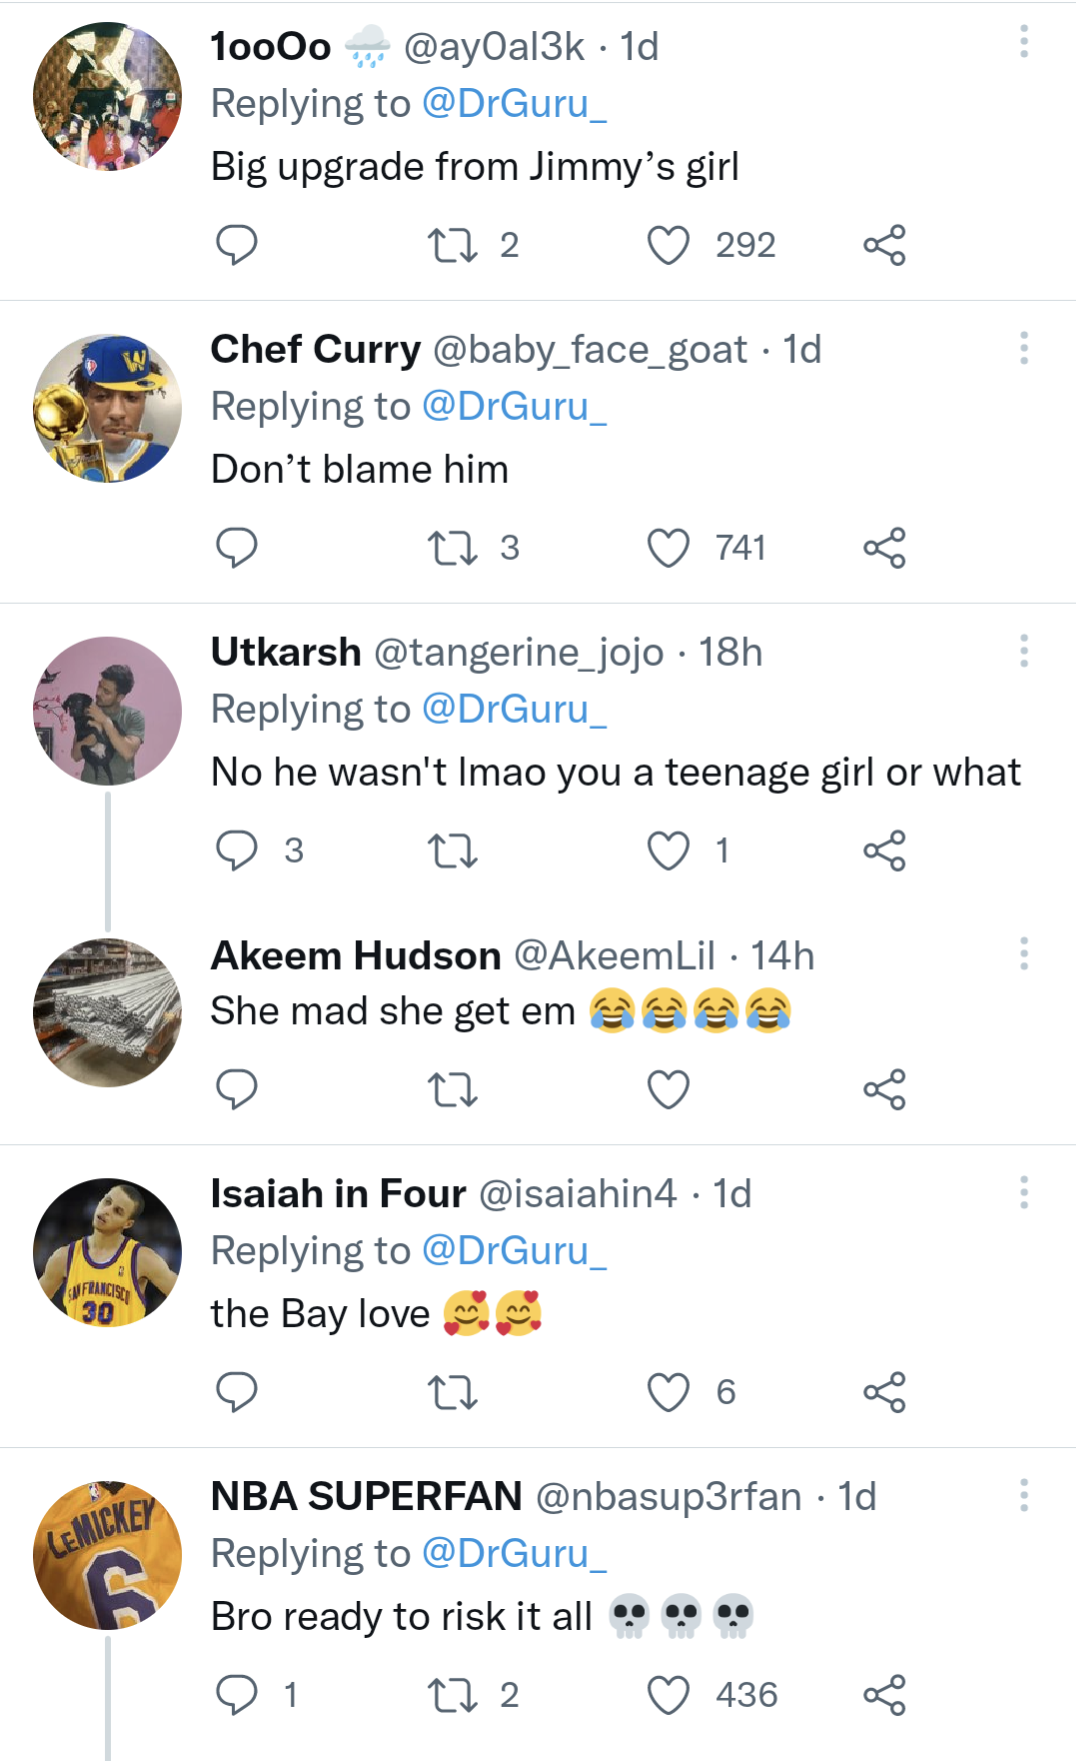Unlike Chef Curry's reply with 741 likes
The height and width of the screenshot is (1761, 1076).
pos(671,546)
